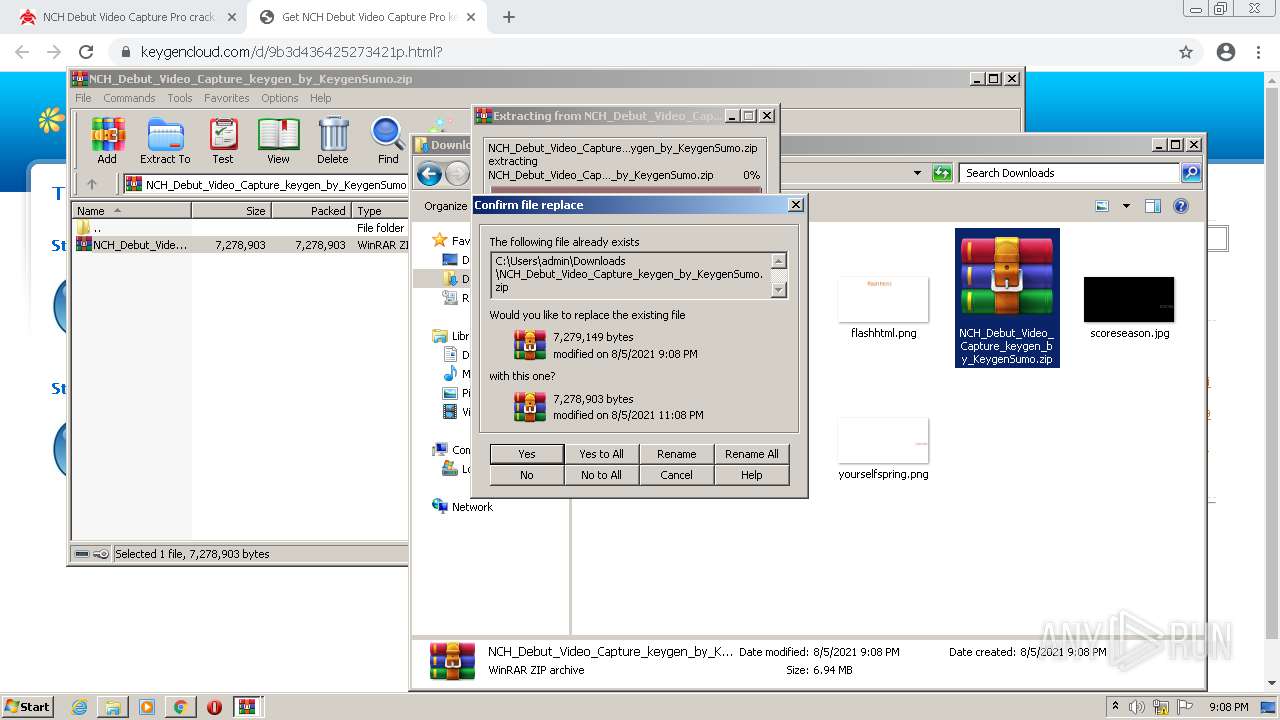Image resolution: width=1280 pixels, height=720 pixels.
Task: Close the Confirm file replace dialog
Action: pyautogui.click(x=795, y=205)
